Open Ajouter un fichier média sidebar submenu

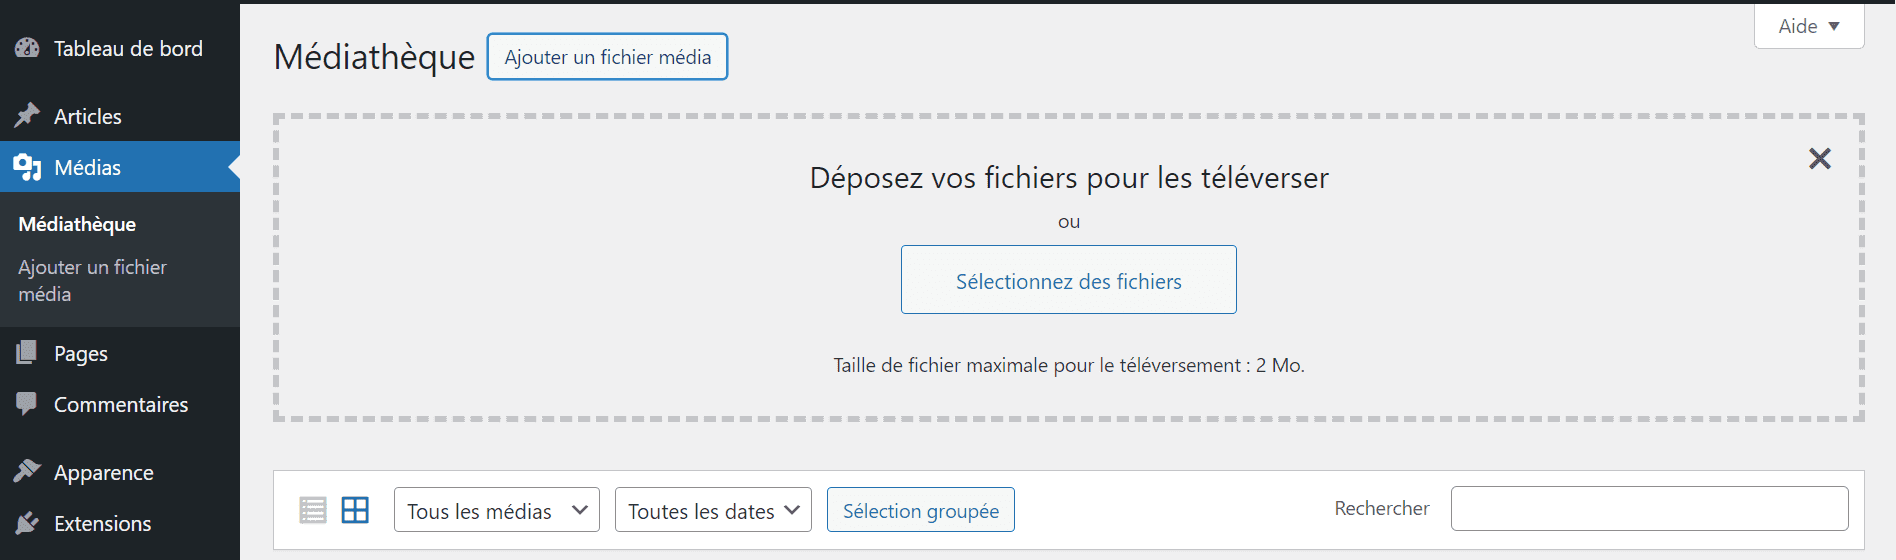92,281
